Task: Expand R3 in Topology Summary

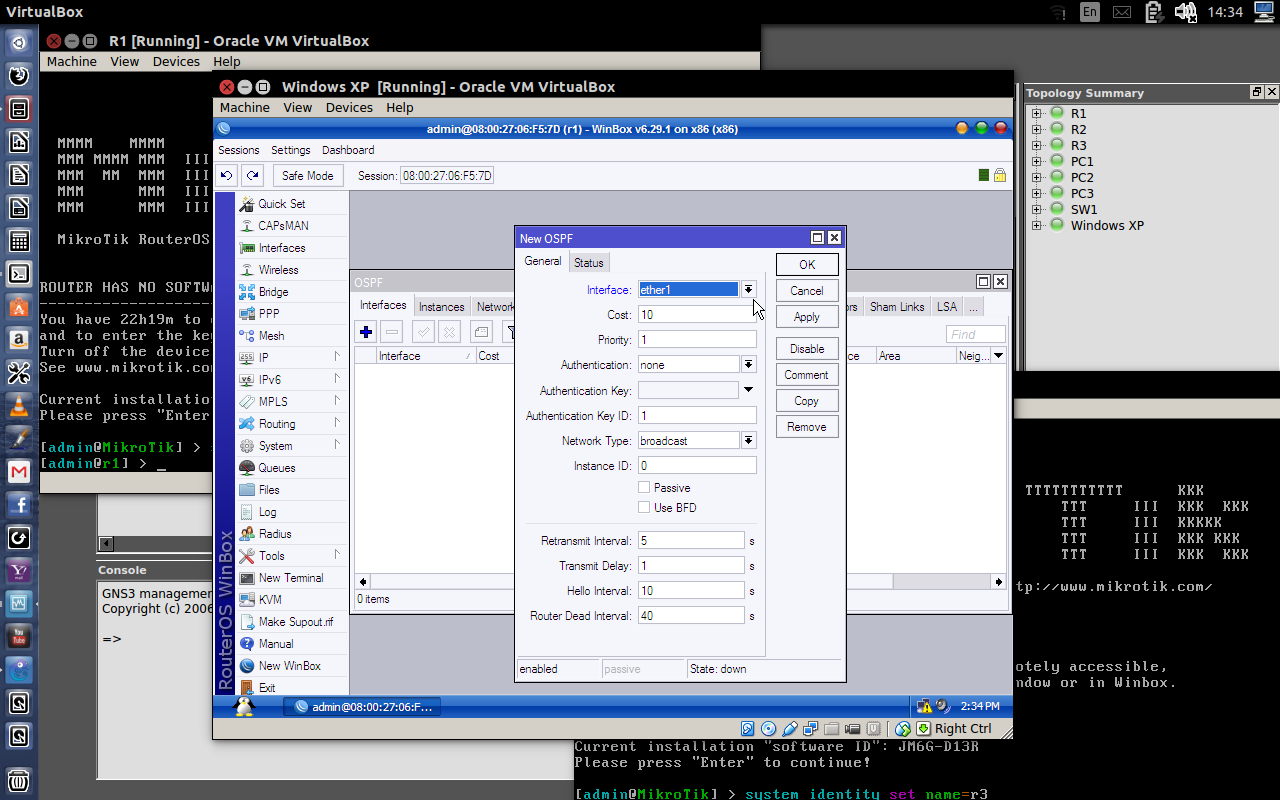Action: 1037,146
